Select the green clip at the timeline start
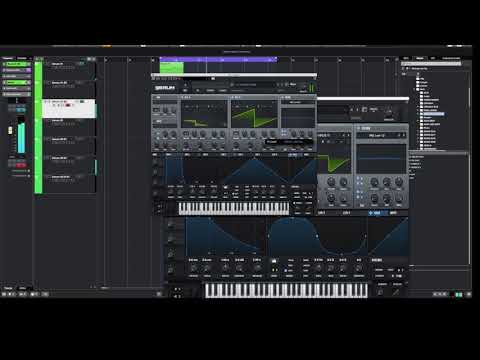This screenshot has width=480, height=360. [x=172, y=68]
